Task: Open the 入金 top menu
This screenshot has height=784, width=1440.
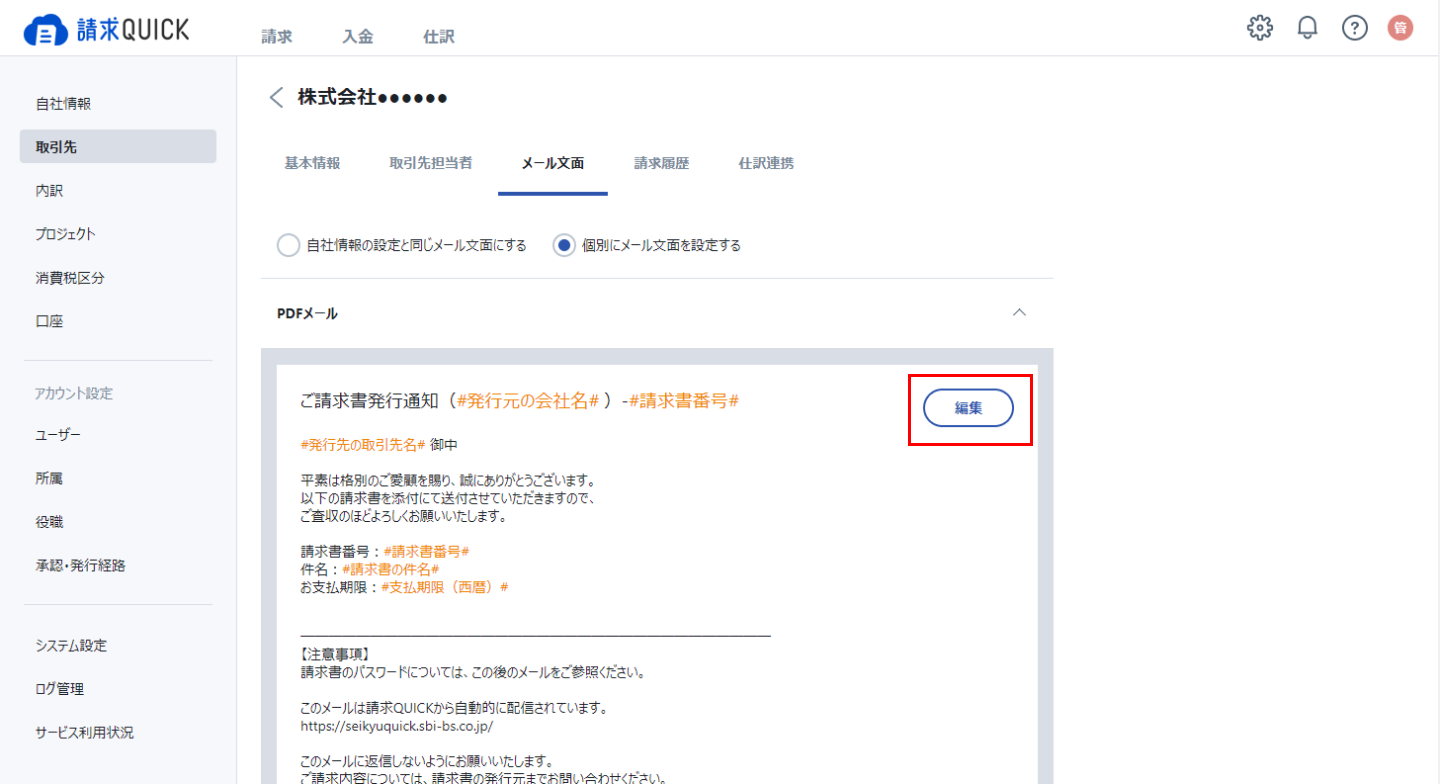Action: (357, 36)
